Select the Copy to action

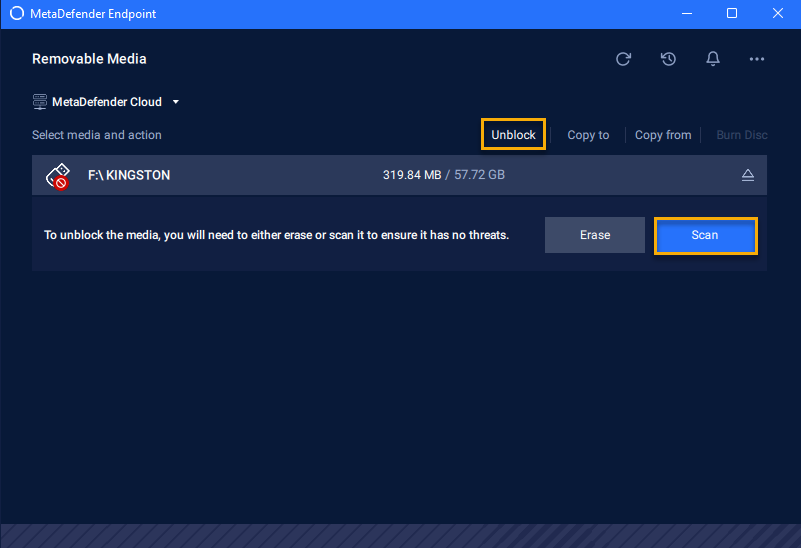[588, 135]
